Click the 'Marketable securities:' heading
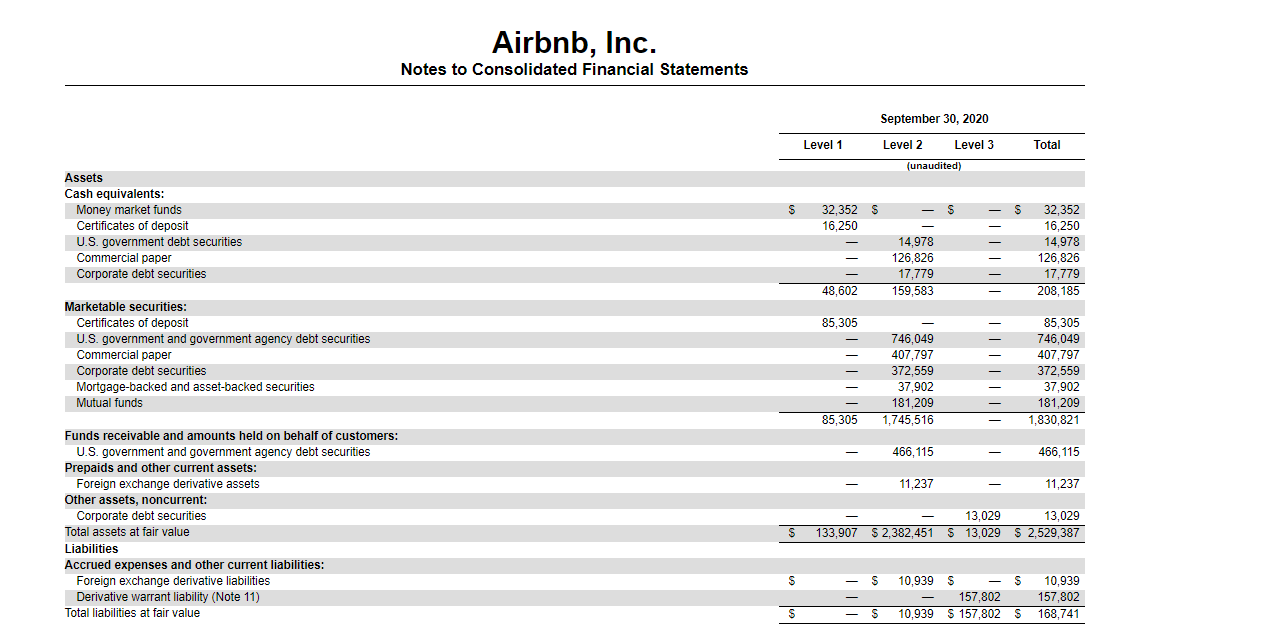 tap(126, 307)
